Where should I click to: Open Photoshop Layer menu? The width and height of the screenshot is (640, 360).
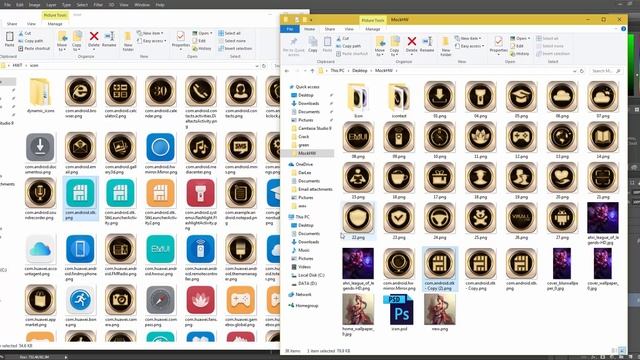(51, 5)
